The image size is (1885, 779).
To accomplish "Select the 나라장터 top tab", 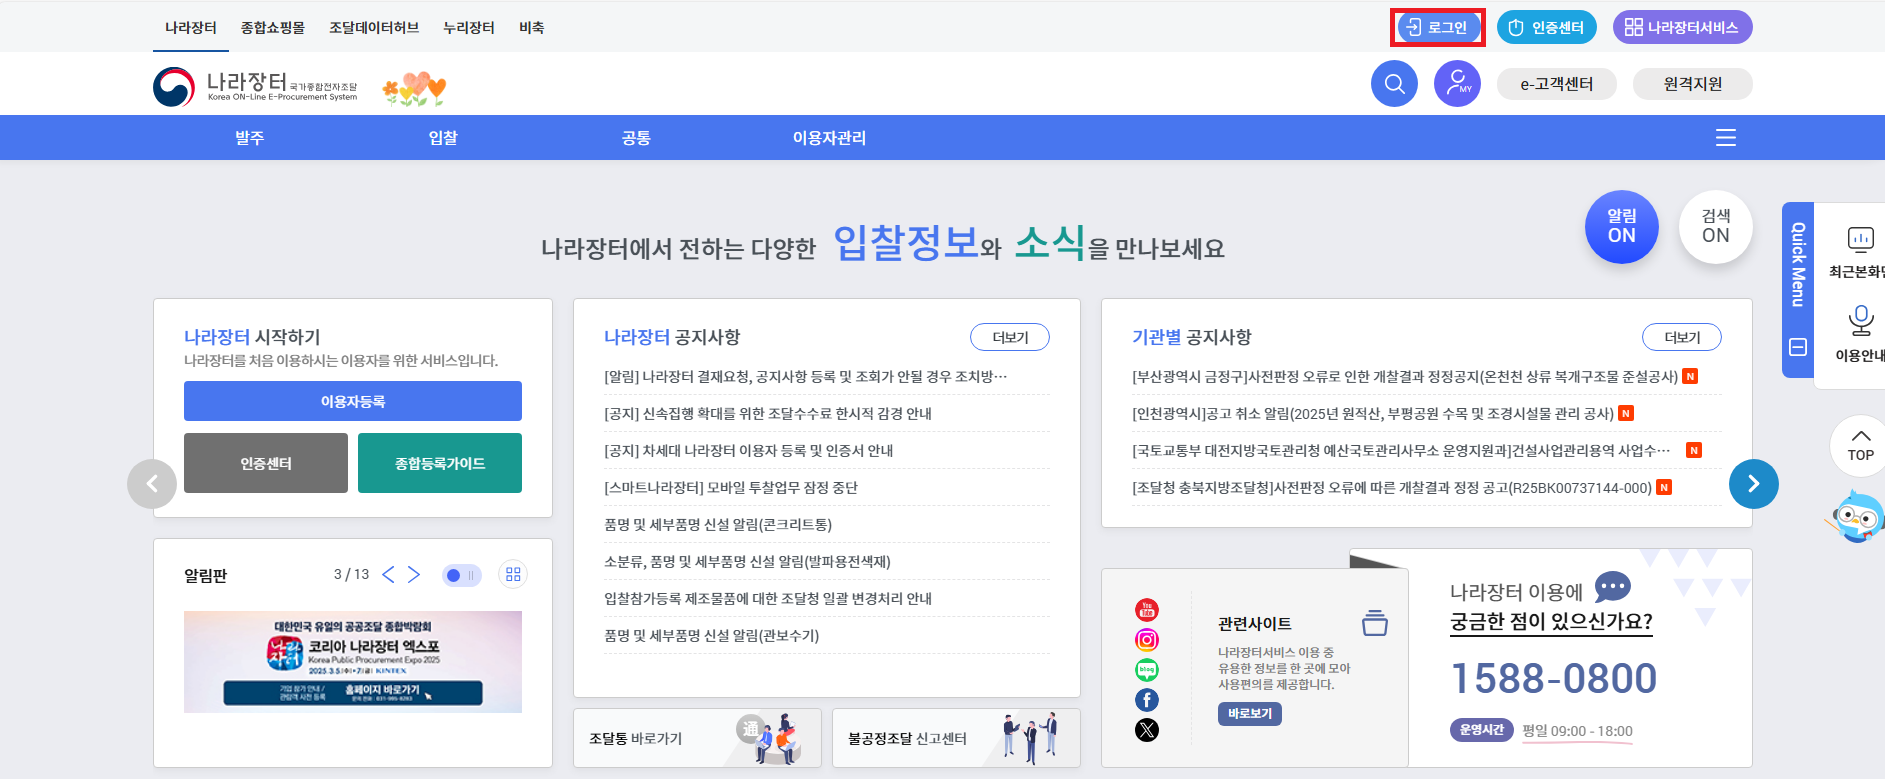I will point(191,28).
